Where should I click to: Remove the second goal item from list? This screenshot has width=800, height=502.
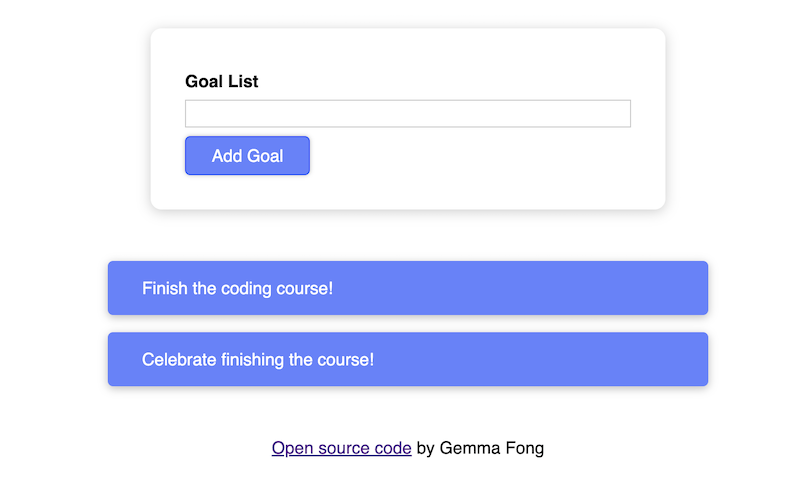(x=408, y=359)
